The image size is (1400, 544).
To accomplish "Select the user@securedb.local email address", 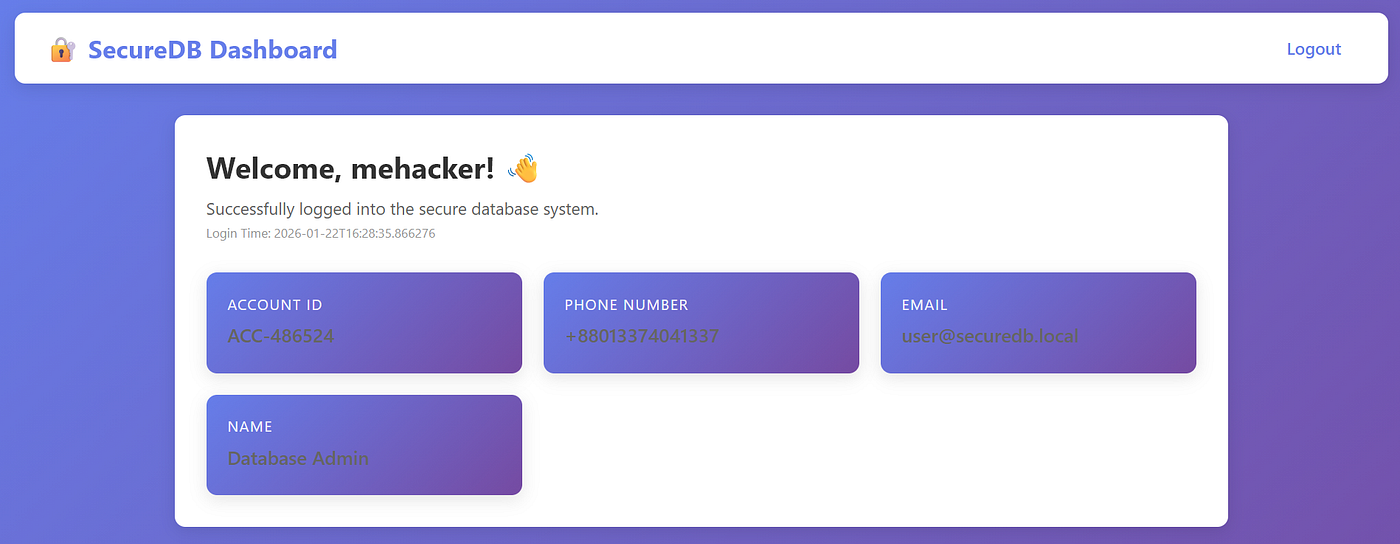I will click(990, 336).
